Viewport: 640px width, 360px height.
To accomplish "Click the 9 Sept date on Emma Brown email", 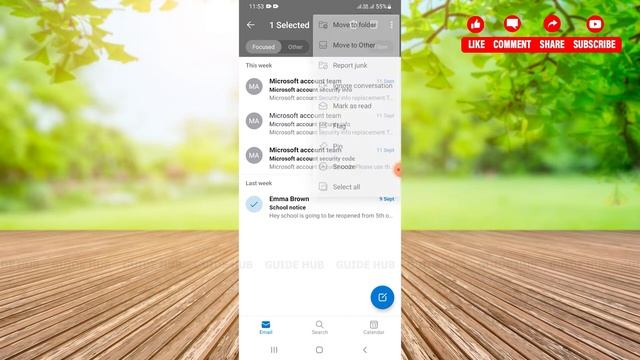I will pos(387,199).
